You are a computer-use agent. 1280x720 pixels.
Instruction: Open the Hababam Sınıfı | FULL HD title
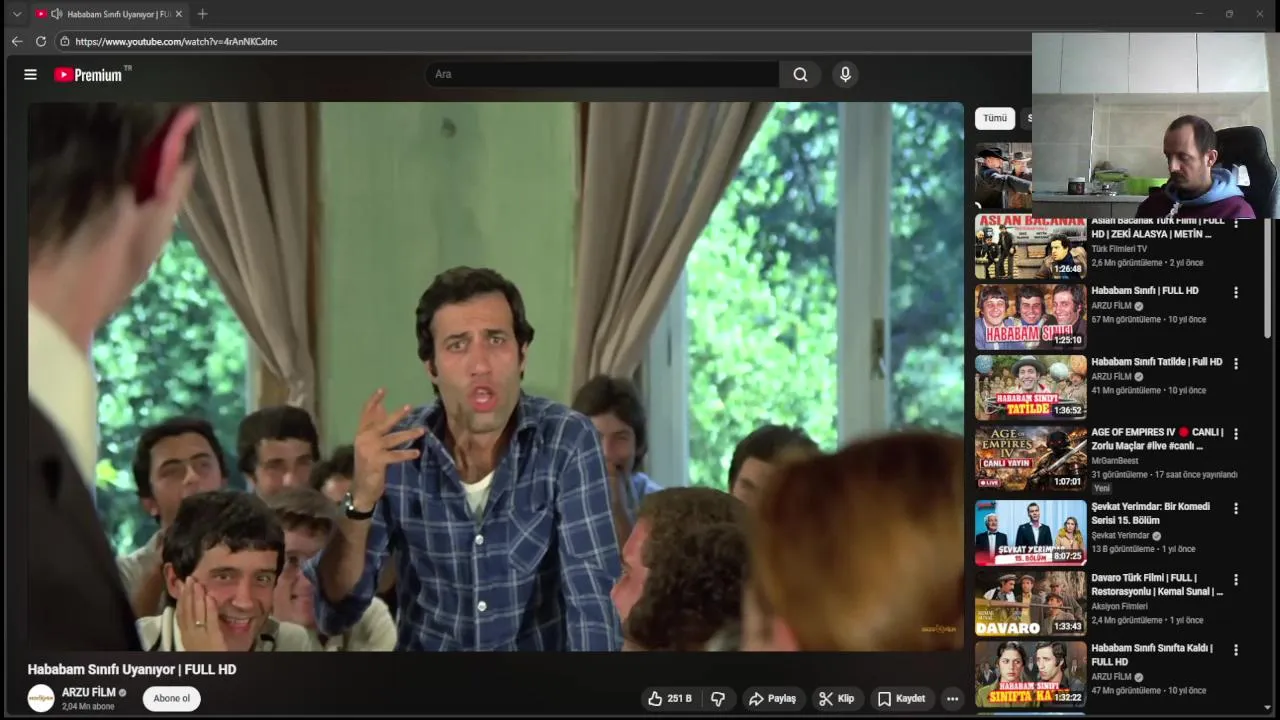point(1145,291)
